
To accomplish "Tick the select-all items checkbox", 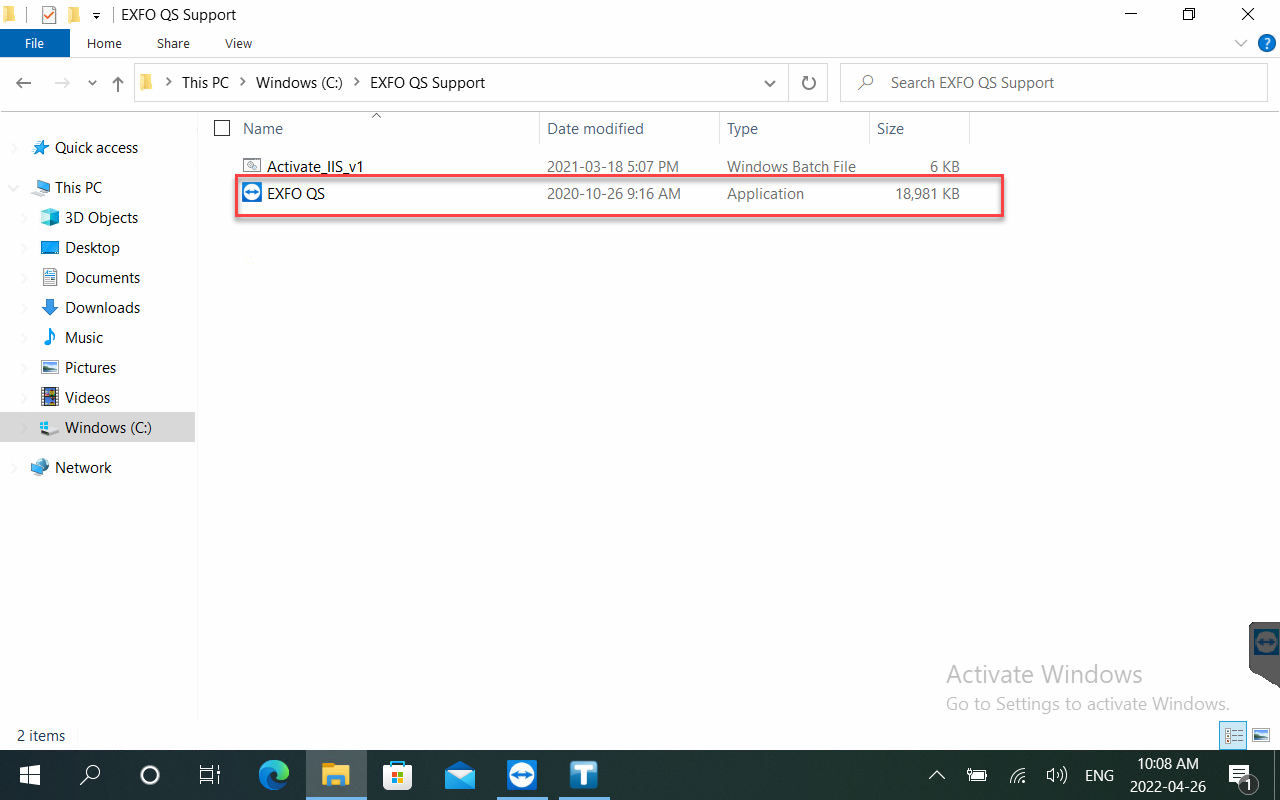I will click(222, 128).
